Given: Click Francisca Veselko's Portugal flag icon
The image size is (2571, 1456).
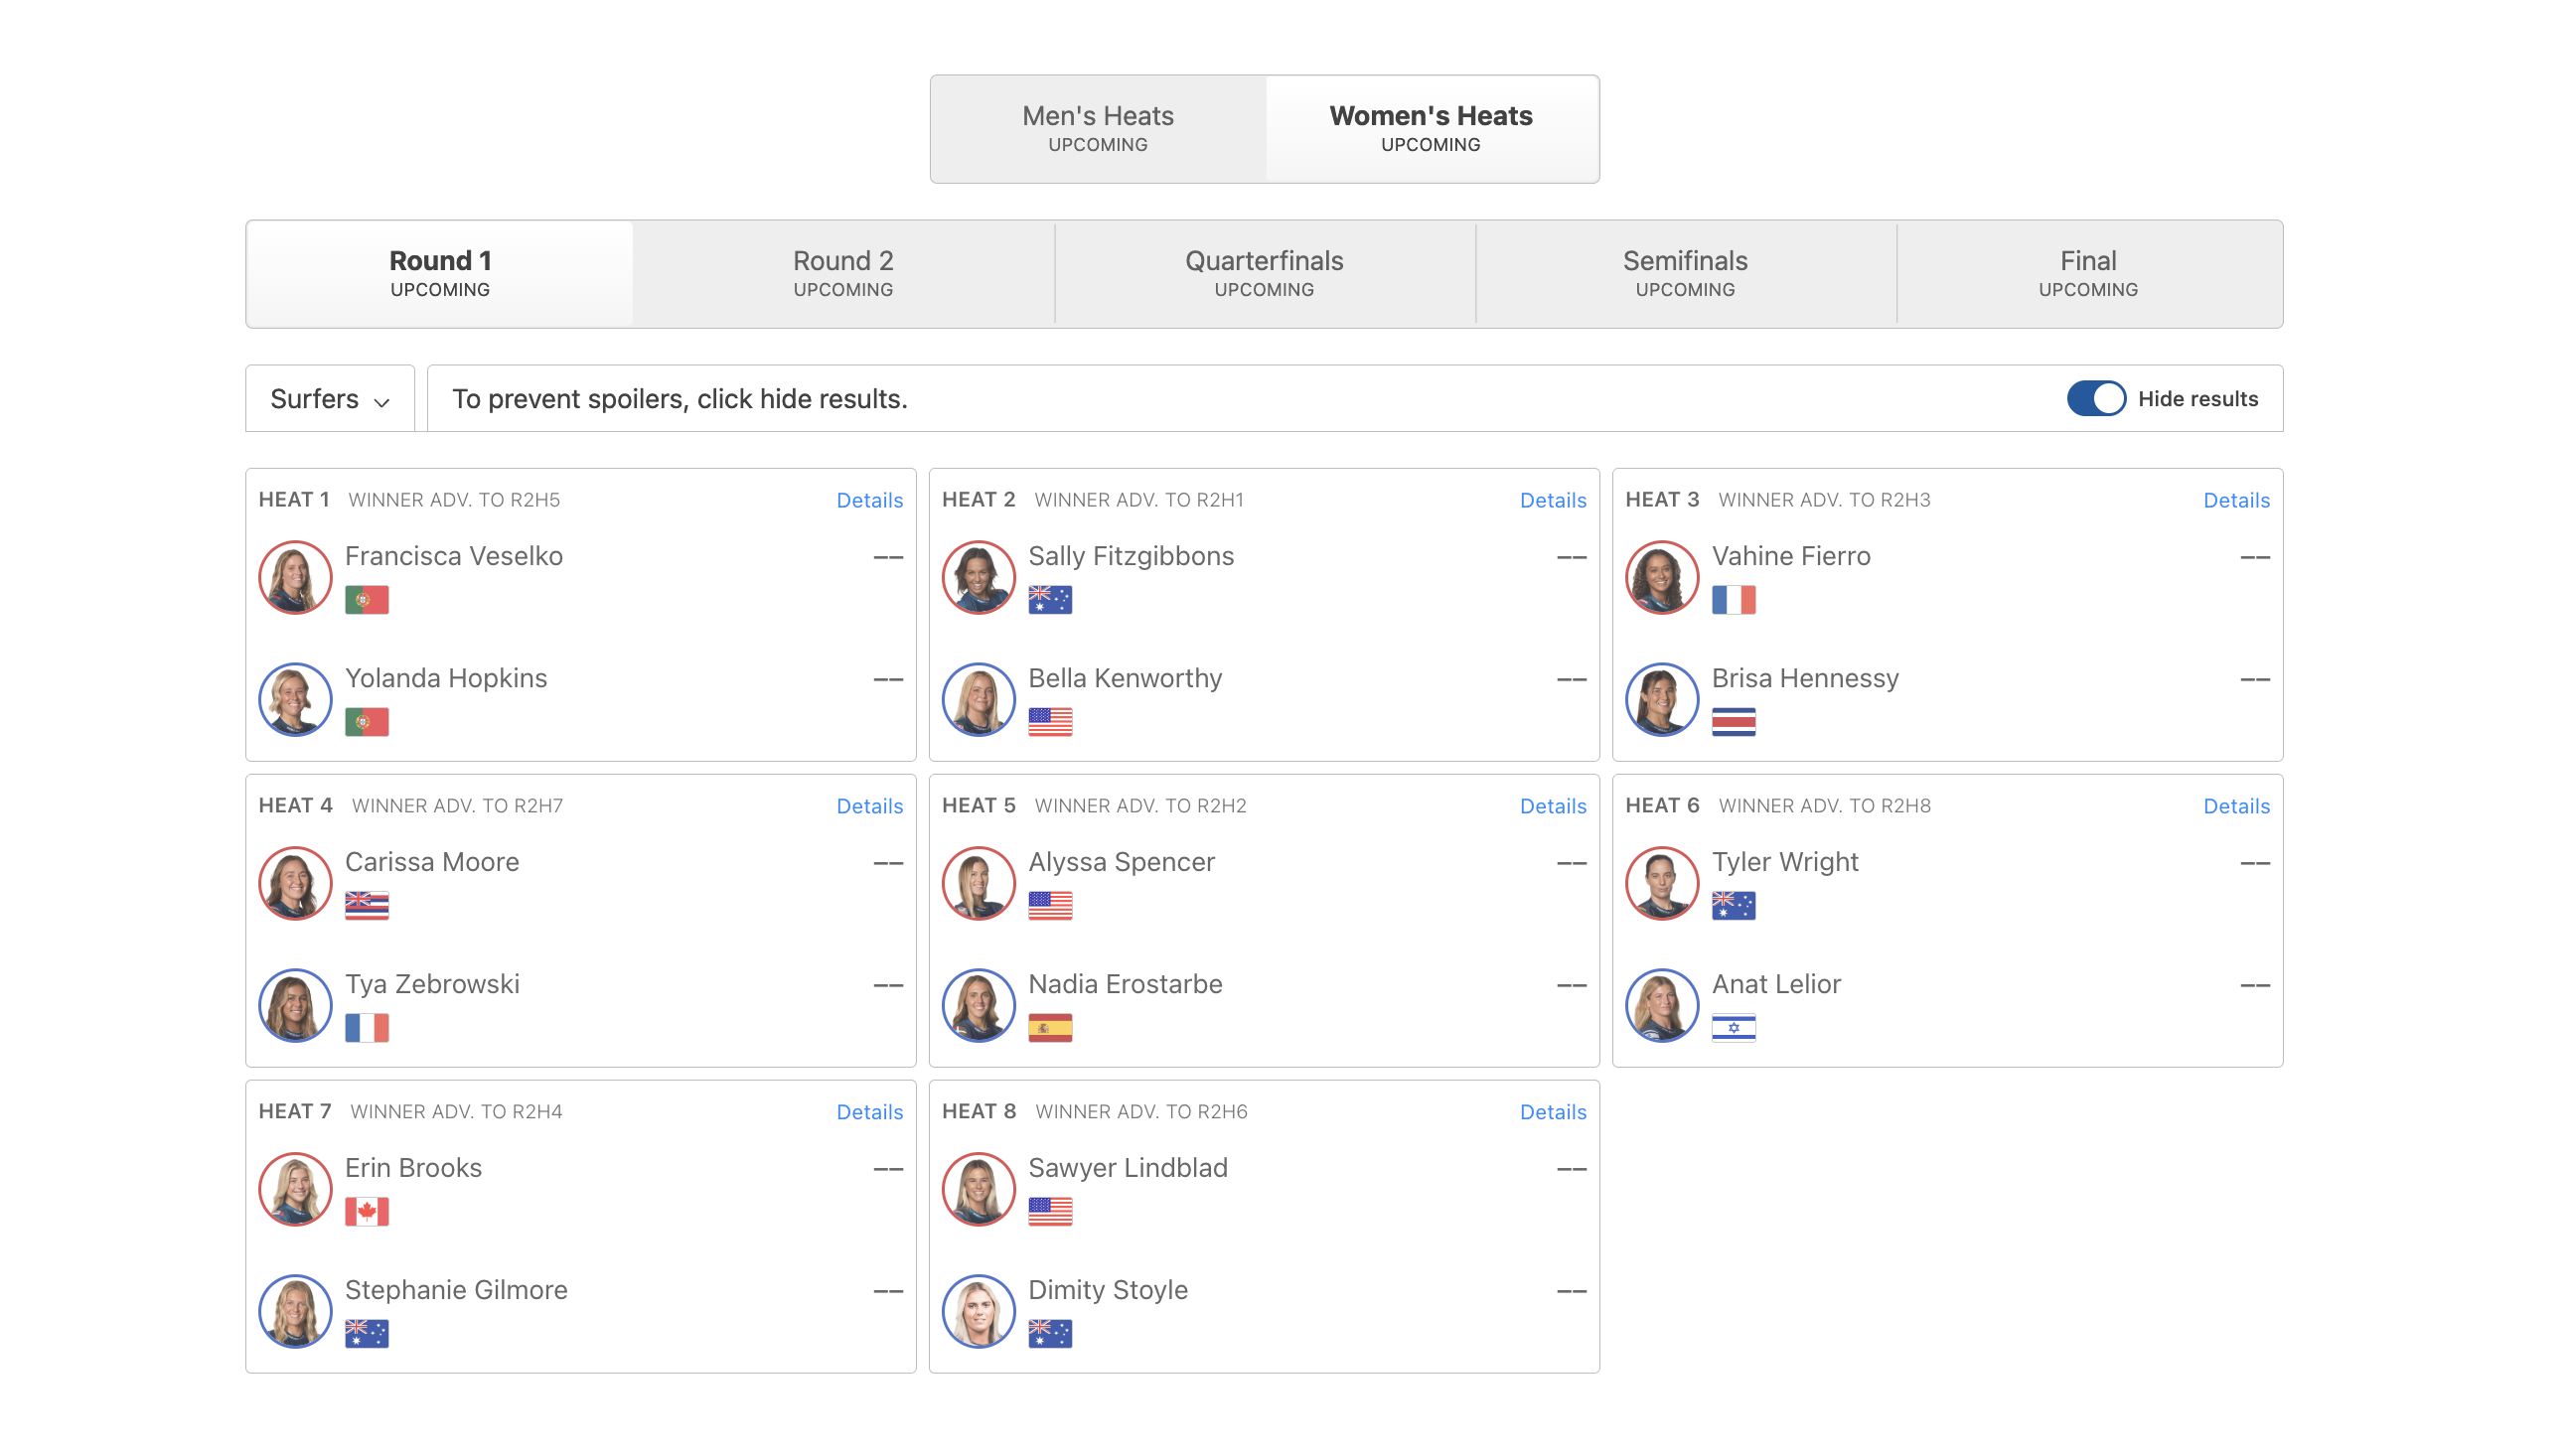Looking at the screenshot, I should coord(366,600).
